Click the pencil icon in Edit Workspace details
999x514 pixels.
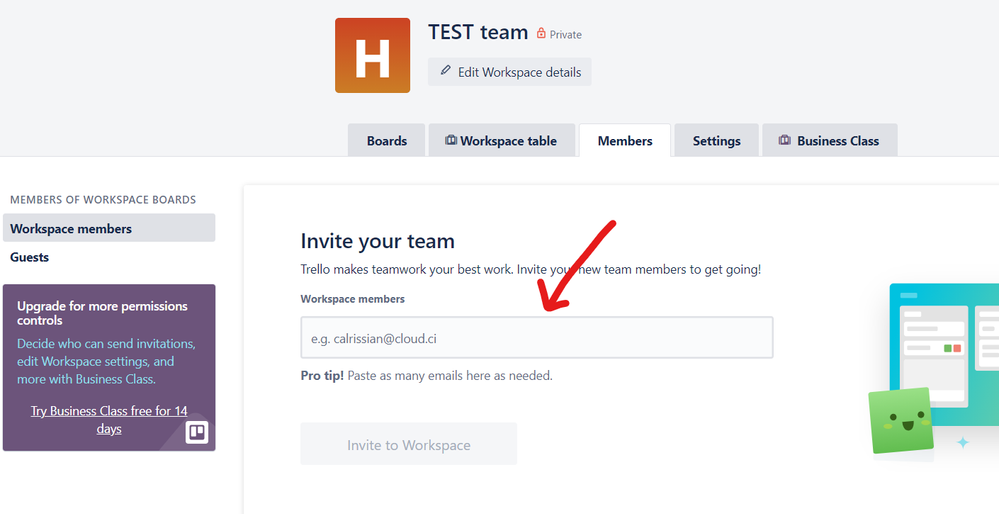click(445, 71)
